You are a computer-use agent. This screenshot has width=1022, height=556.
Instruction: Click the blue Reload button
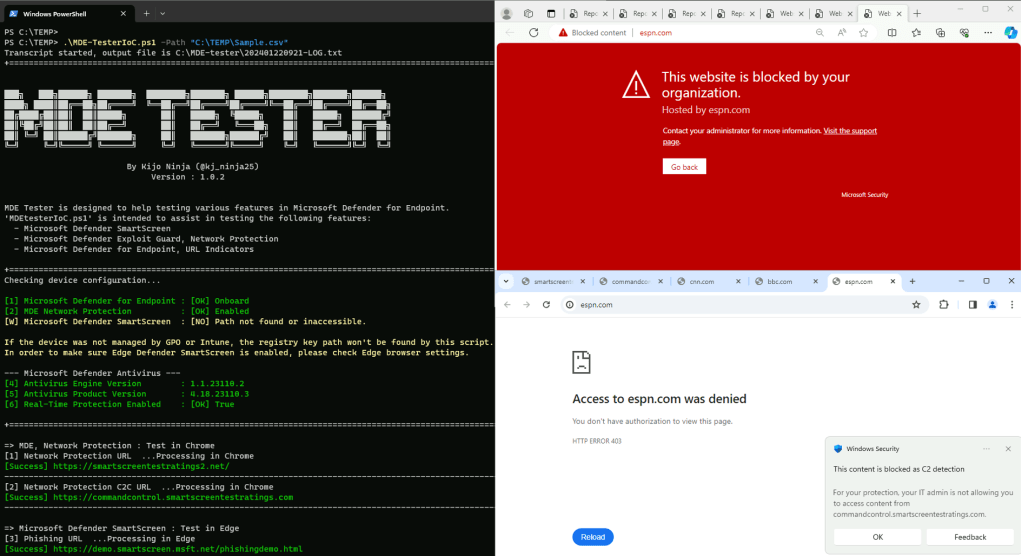593,537
